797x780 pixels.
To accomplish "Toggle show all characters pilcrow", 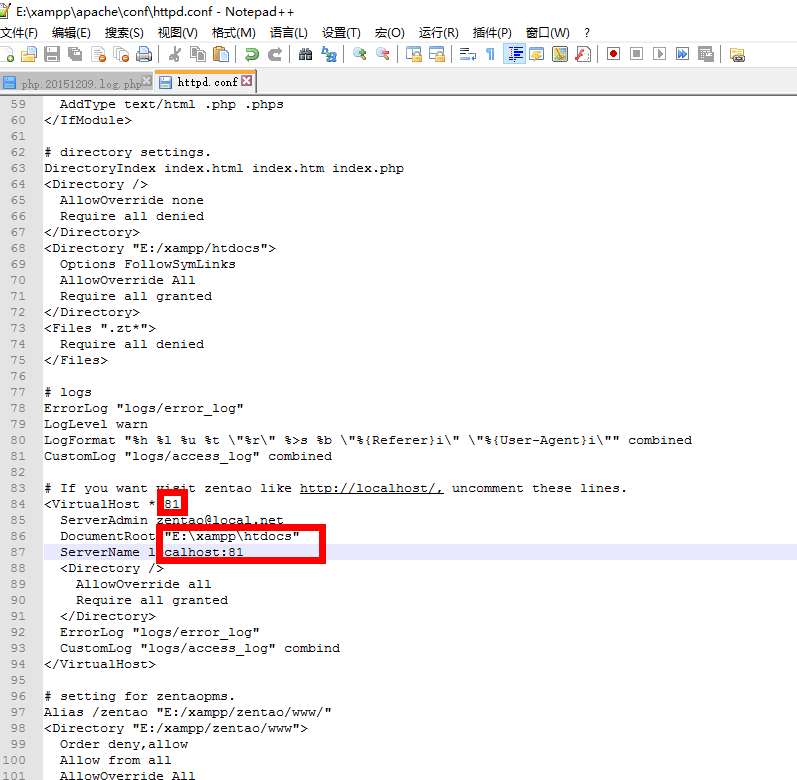I will pos(491,54).
